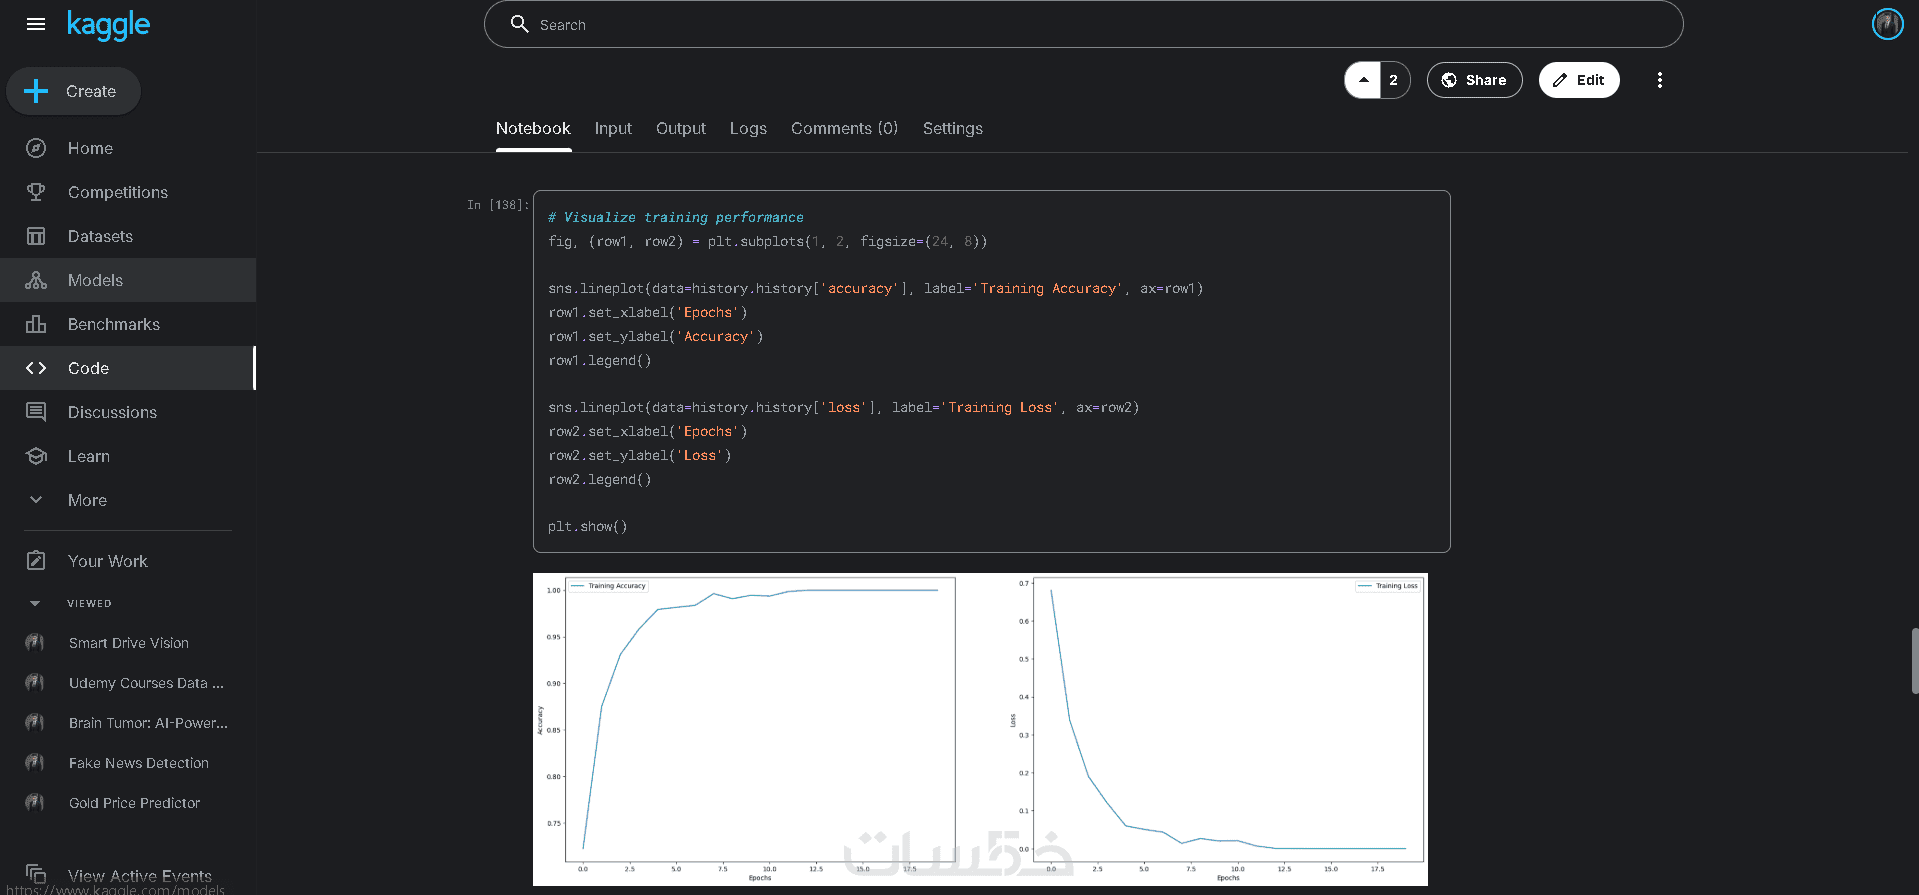This screenshot has width=1919, height=895.
Task: Open the hamburger main menu
Action: pos(36,24)
